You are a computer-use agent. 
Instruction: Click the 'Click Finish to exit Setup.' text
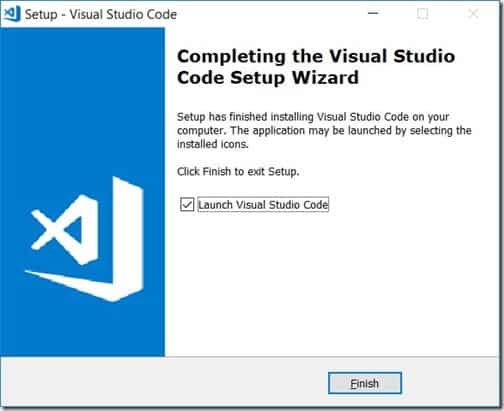point(238,172)
